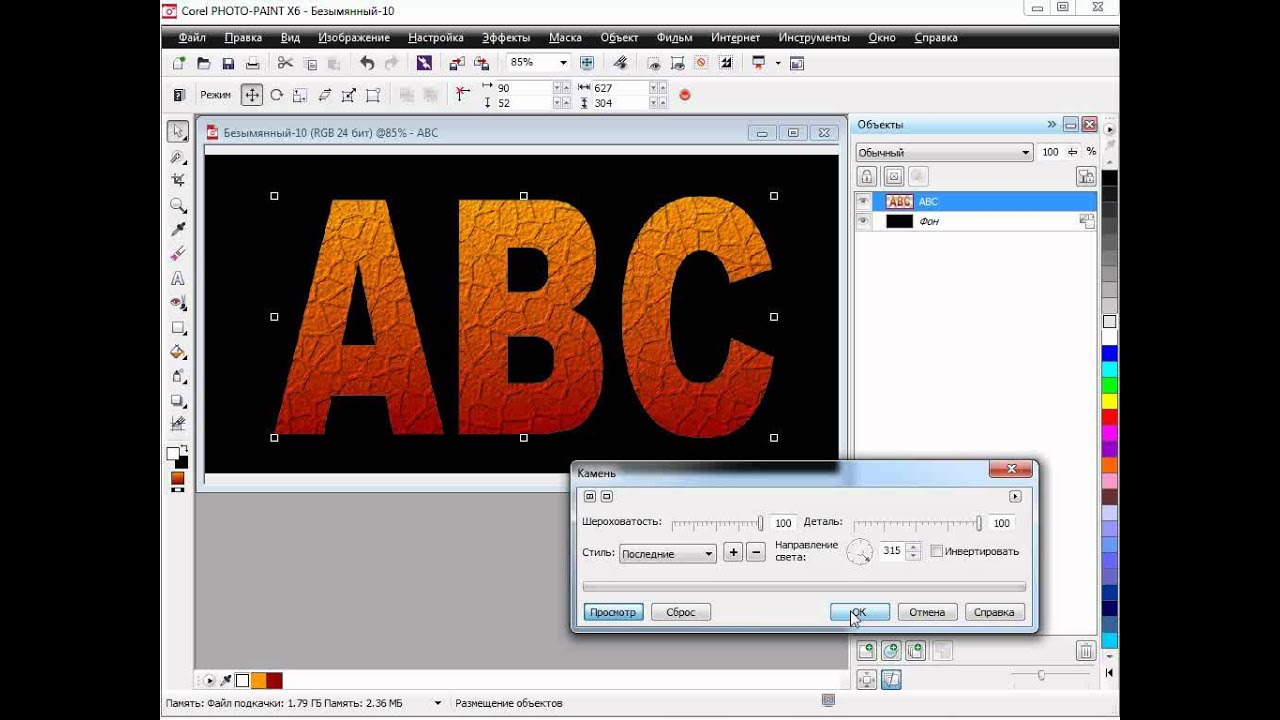
Task: Click the Деталь slider
Action: [x=917, y=523]
